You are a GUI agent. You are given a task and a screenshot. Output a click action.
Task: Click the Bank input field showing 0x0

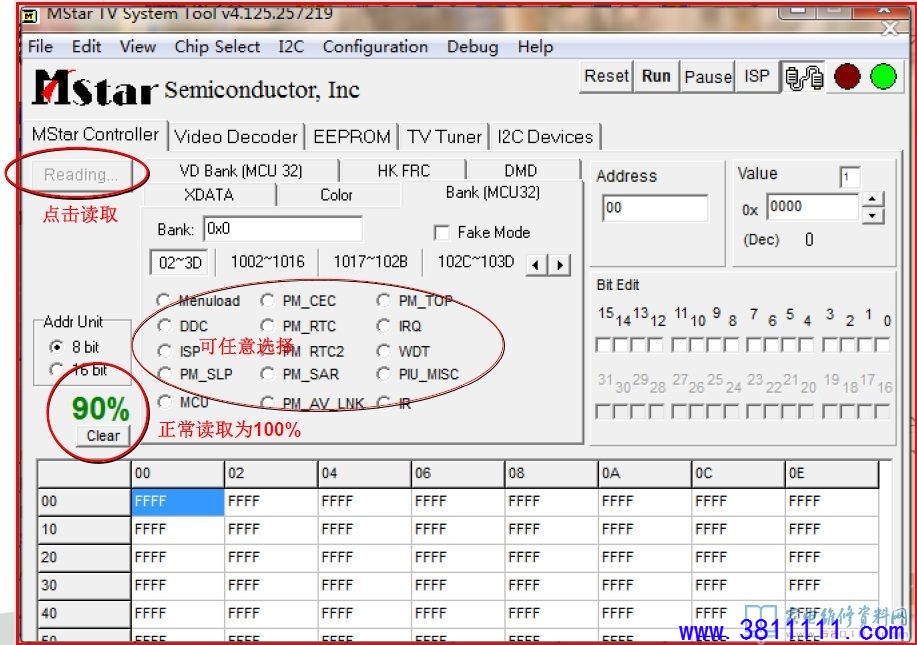point(282,229)
